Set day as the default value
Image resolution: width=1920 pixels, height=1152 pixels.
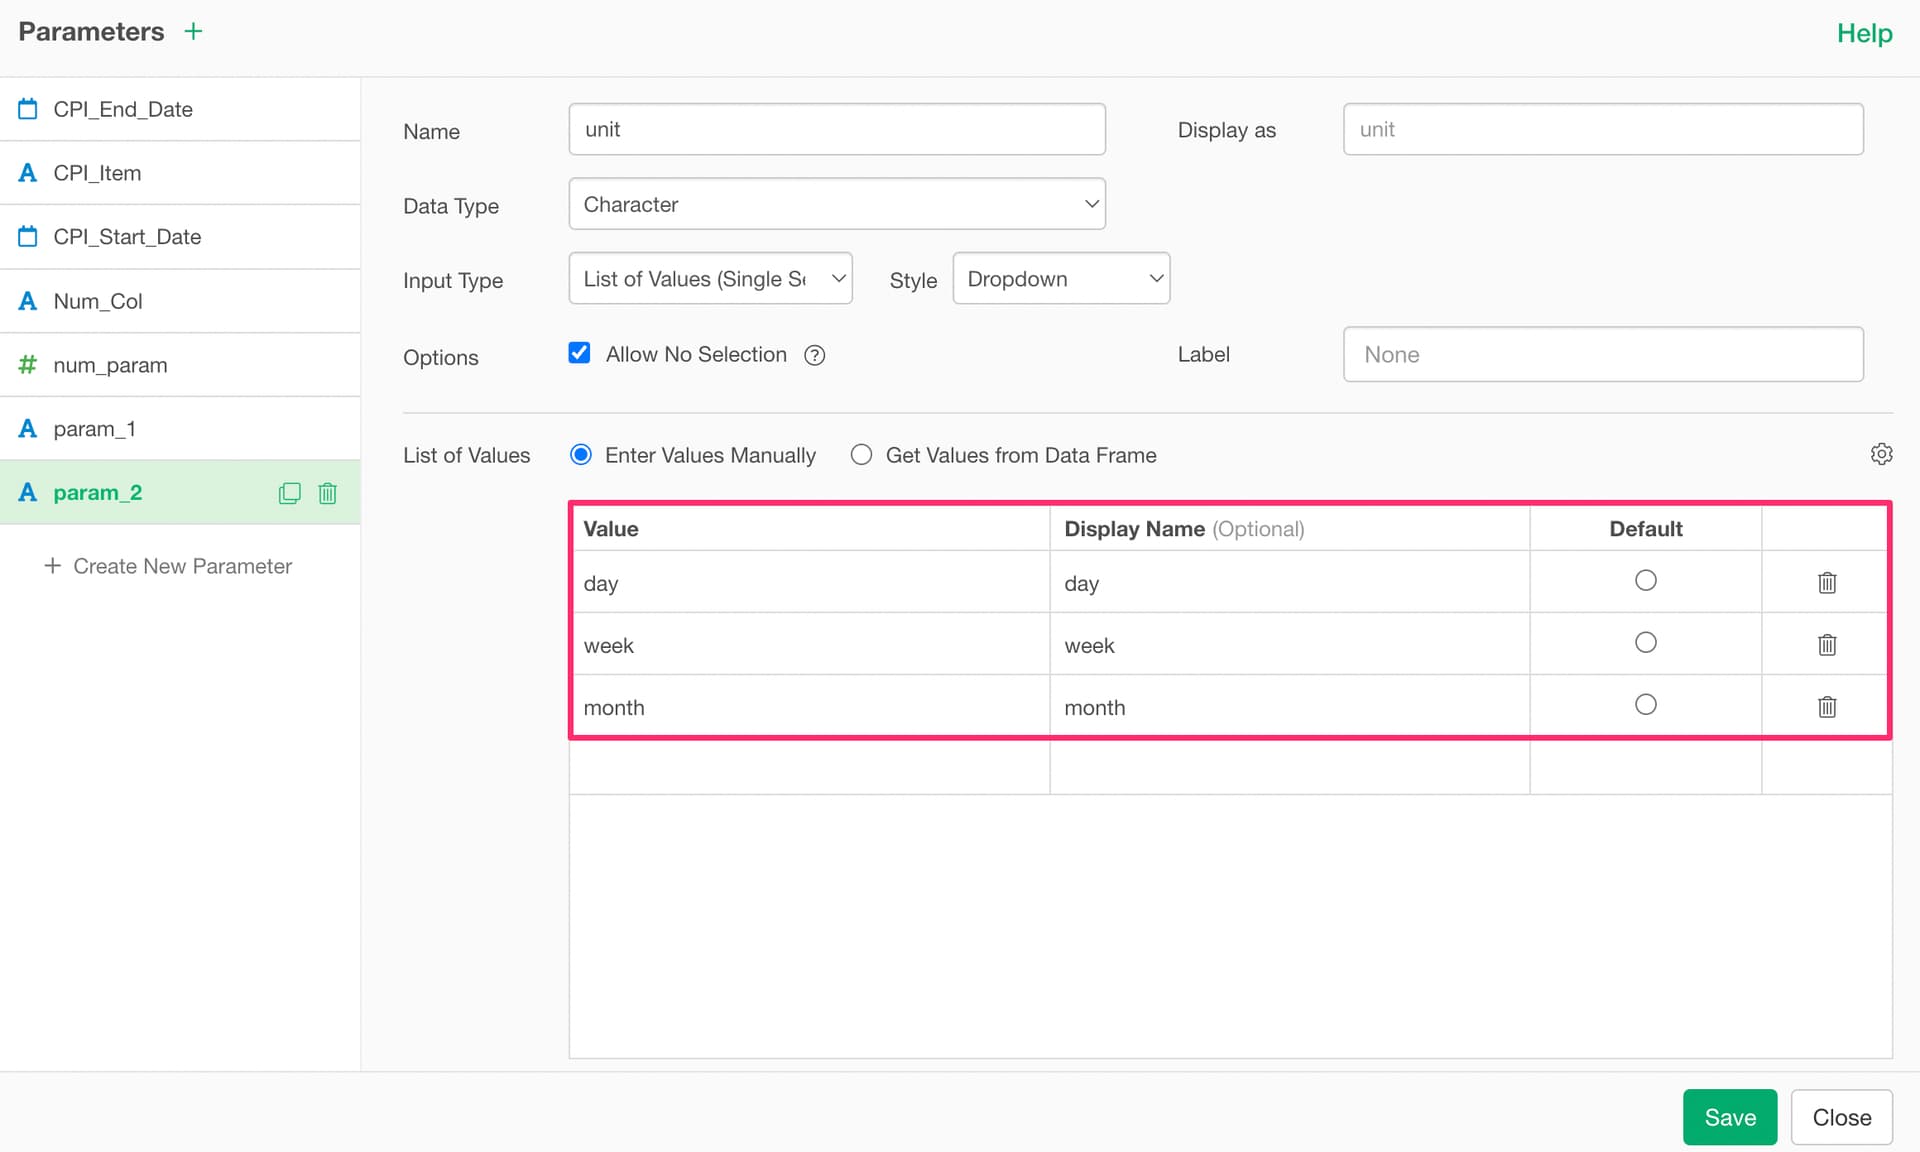(x=1646, y=580)
